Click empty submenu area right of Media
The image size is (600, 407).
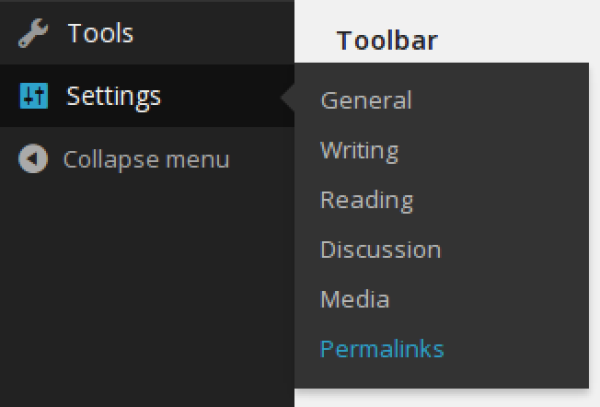[x=490, y=299]
